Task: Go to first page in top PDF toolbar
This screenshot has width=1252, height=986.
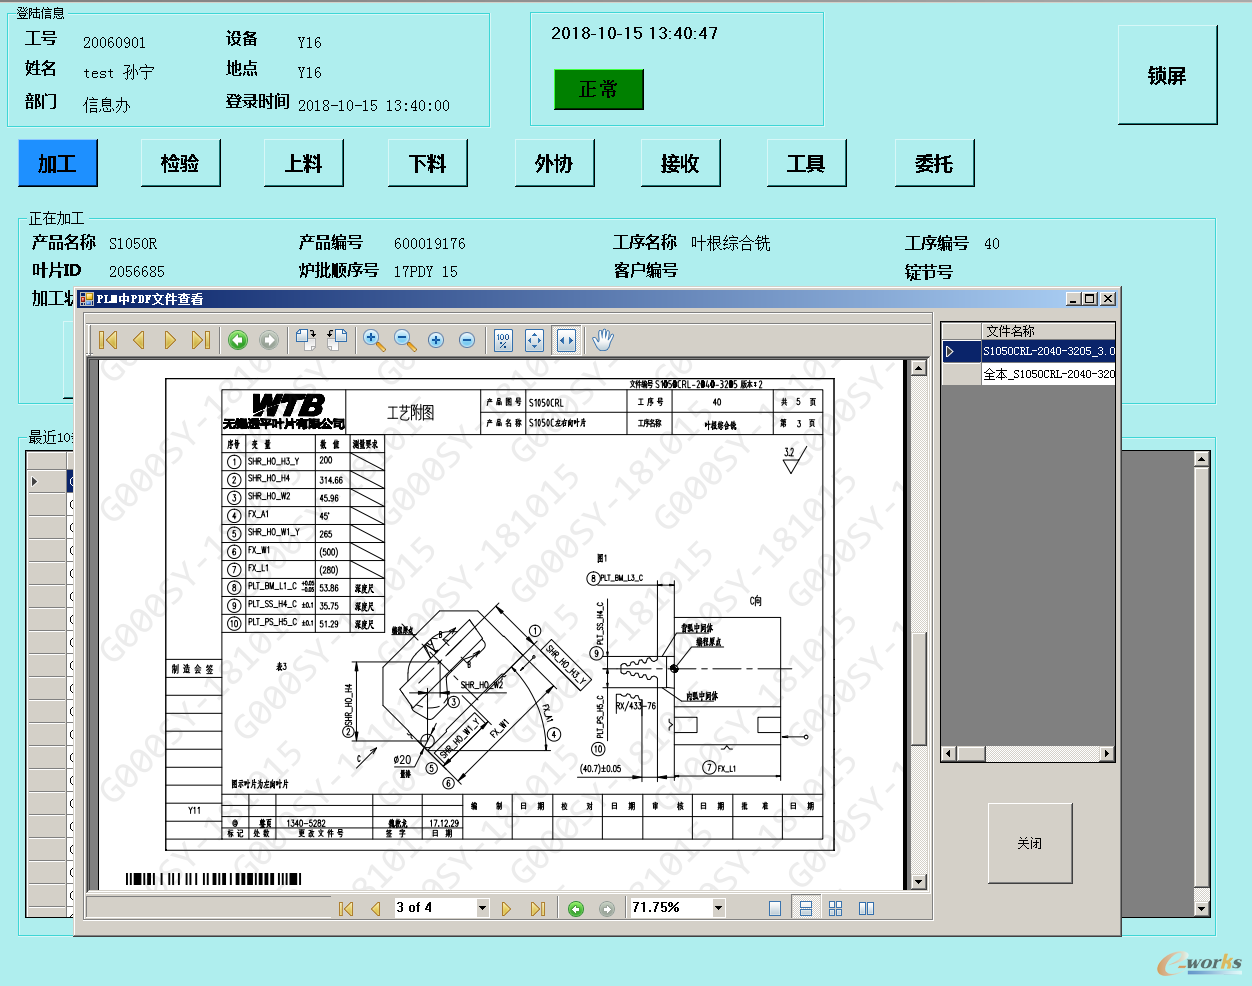Action: tap(108, 340)
